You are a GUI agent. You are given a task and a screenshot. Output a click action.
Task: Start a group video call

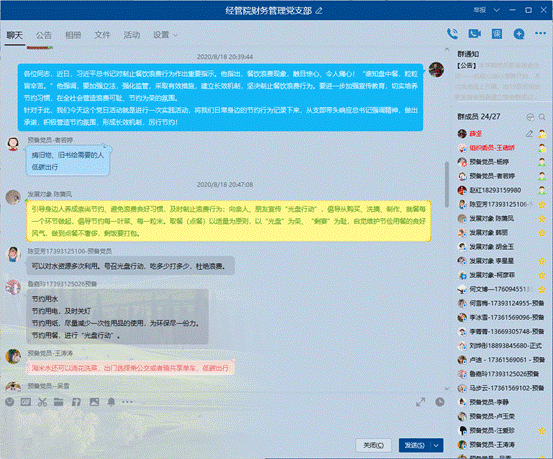[475, 34]
